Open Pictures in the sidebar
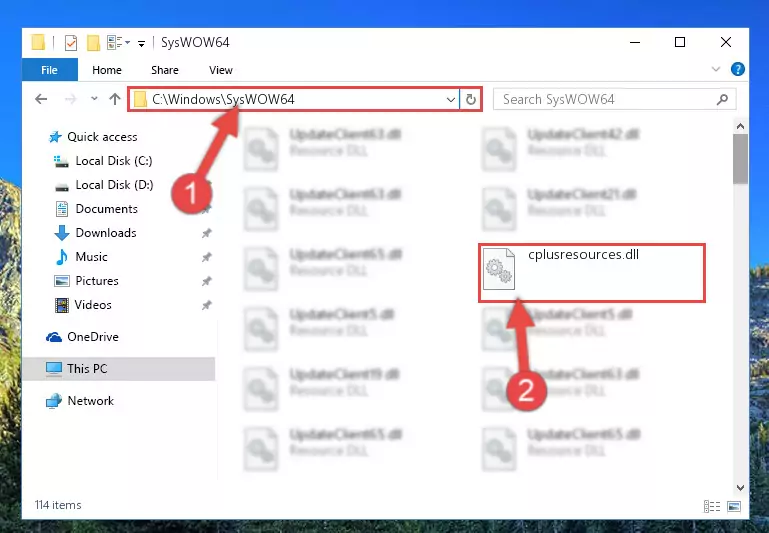This screenshot has width=769, height=533. [x=97, y=281]
